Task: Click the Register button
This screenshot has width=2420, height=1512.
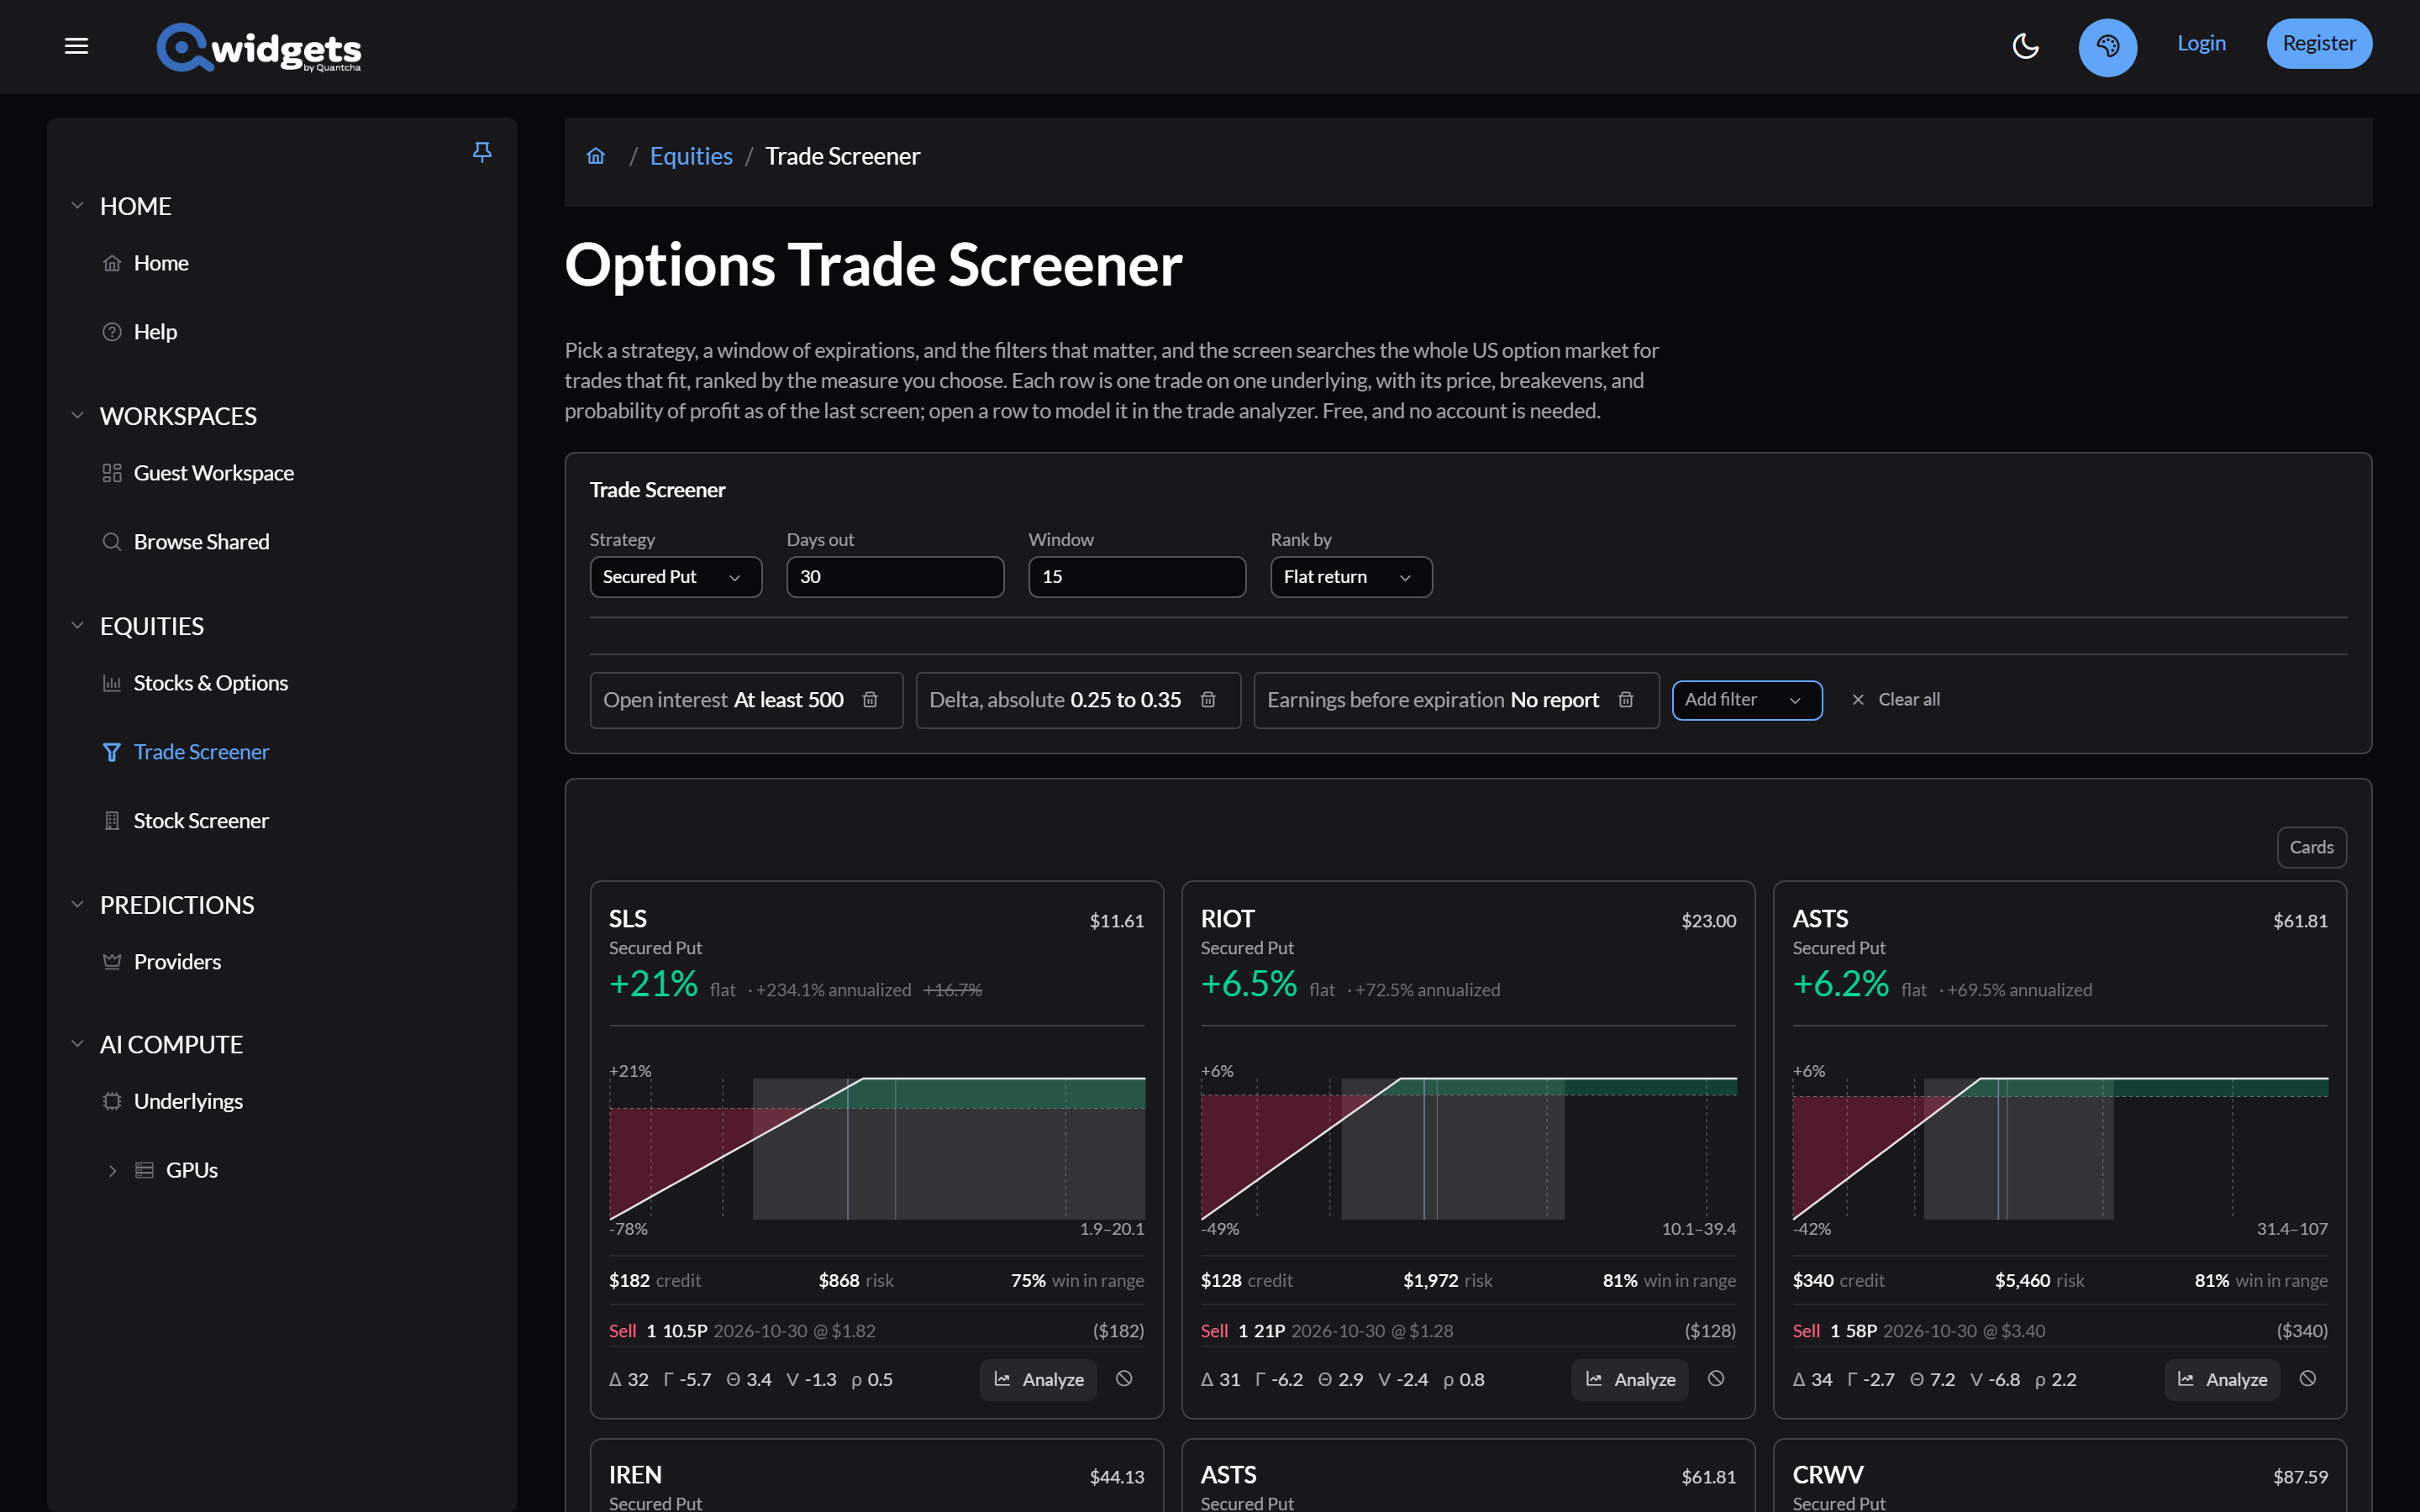Action: (x=2318, y=44)
